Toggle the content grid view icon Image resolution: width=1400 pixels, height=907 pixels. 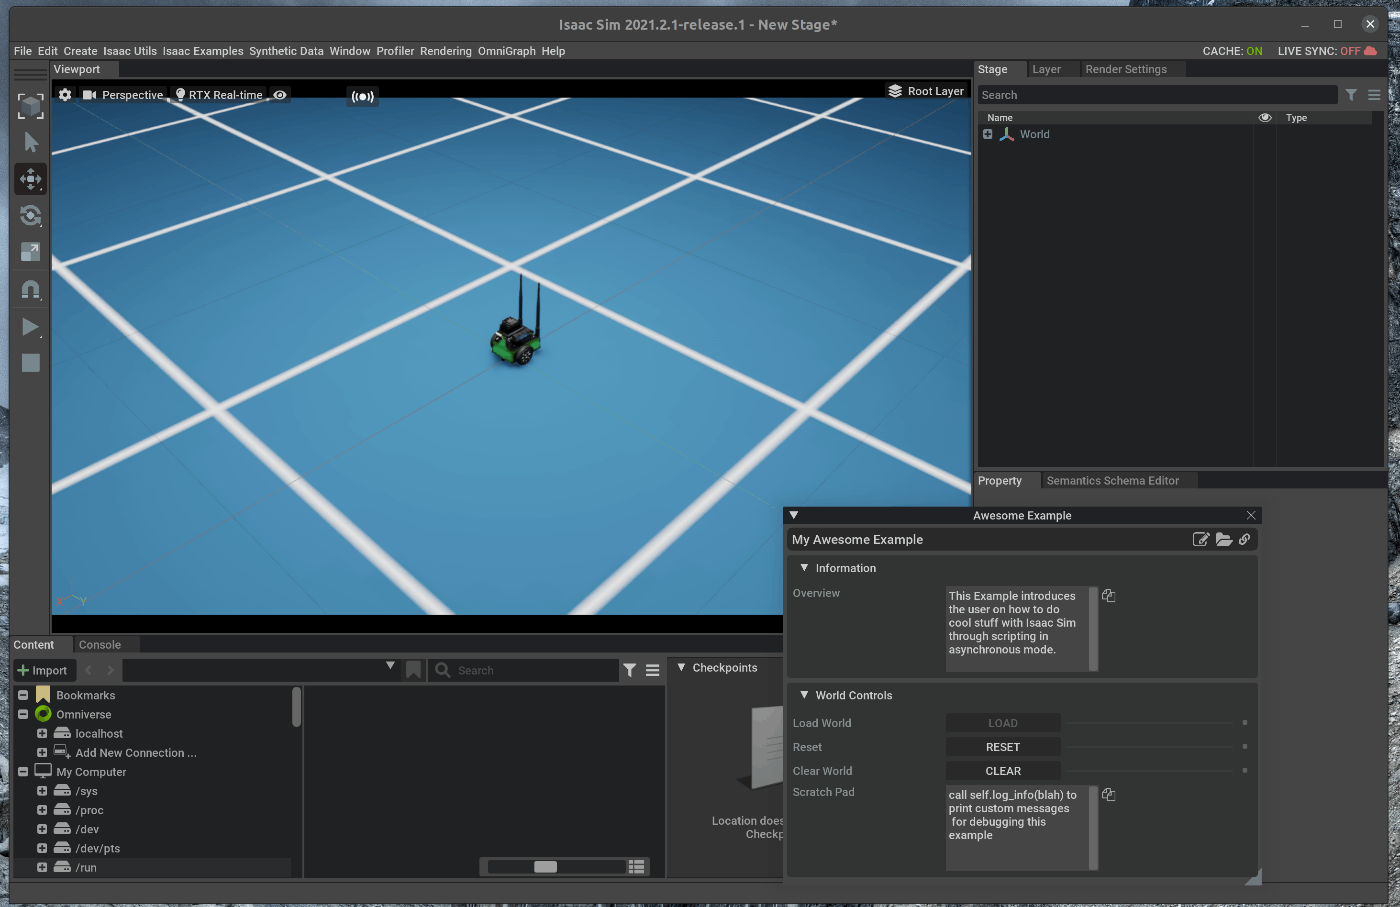click(x=637, y=867)
